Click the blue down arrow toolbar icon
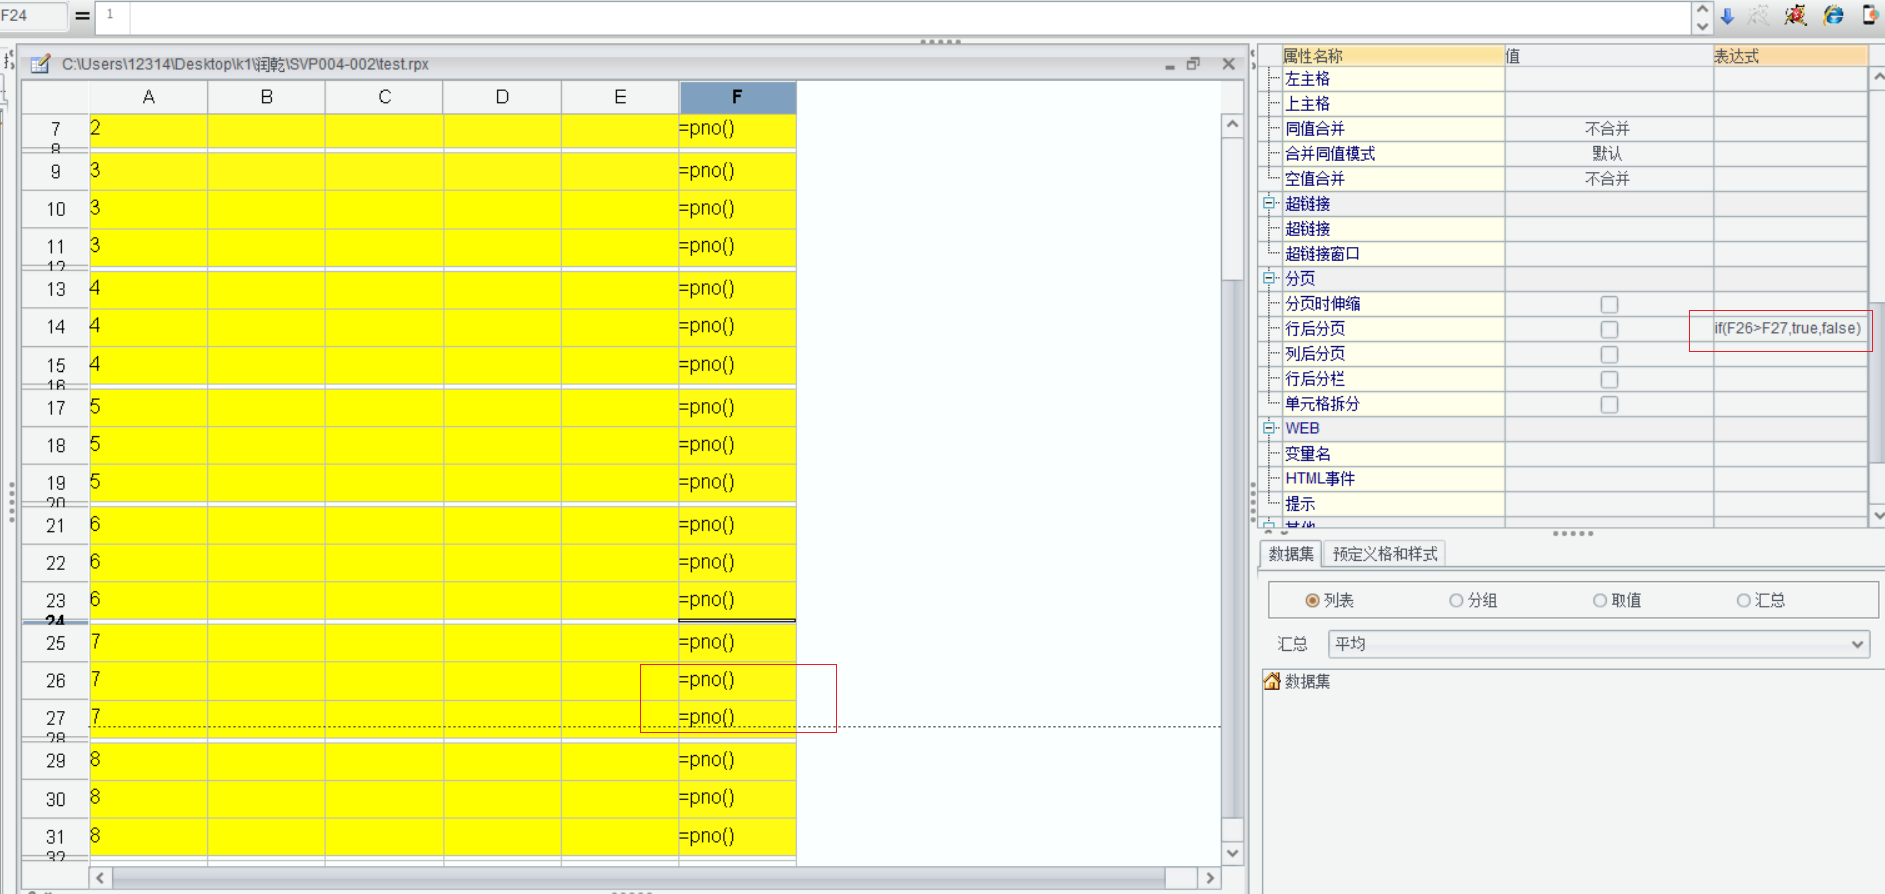 [x=1727, y=16]
